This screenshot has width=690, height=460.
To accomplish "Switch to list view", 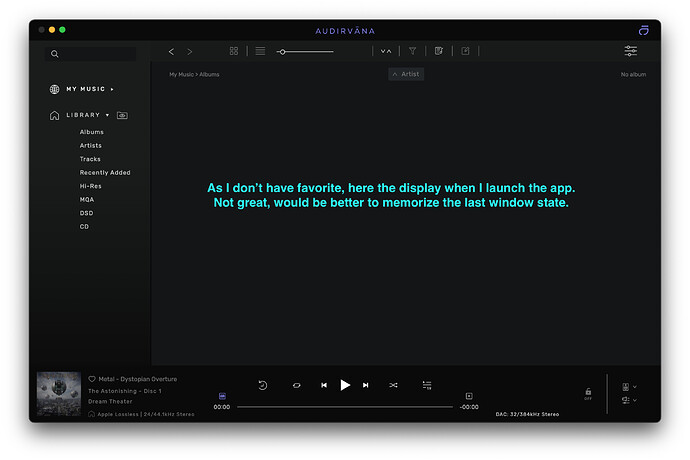I will click(260, 51).
